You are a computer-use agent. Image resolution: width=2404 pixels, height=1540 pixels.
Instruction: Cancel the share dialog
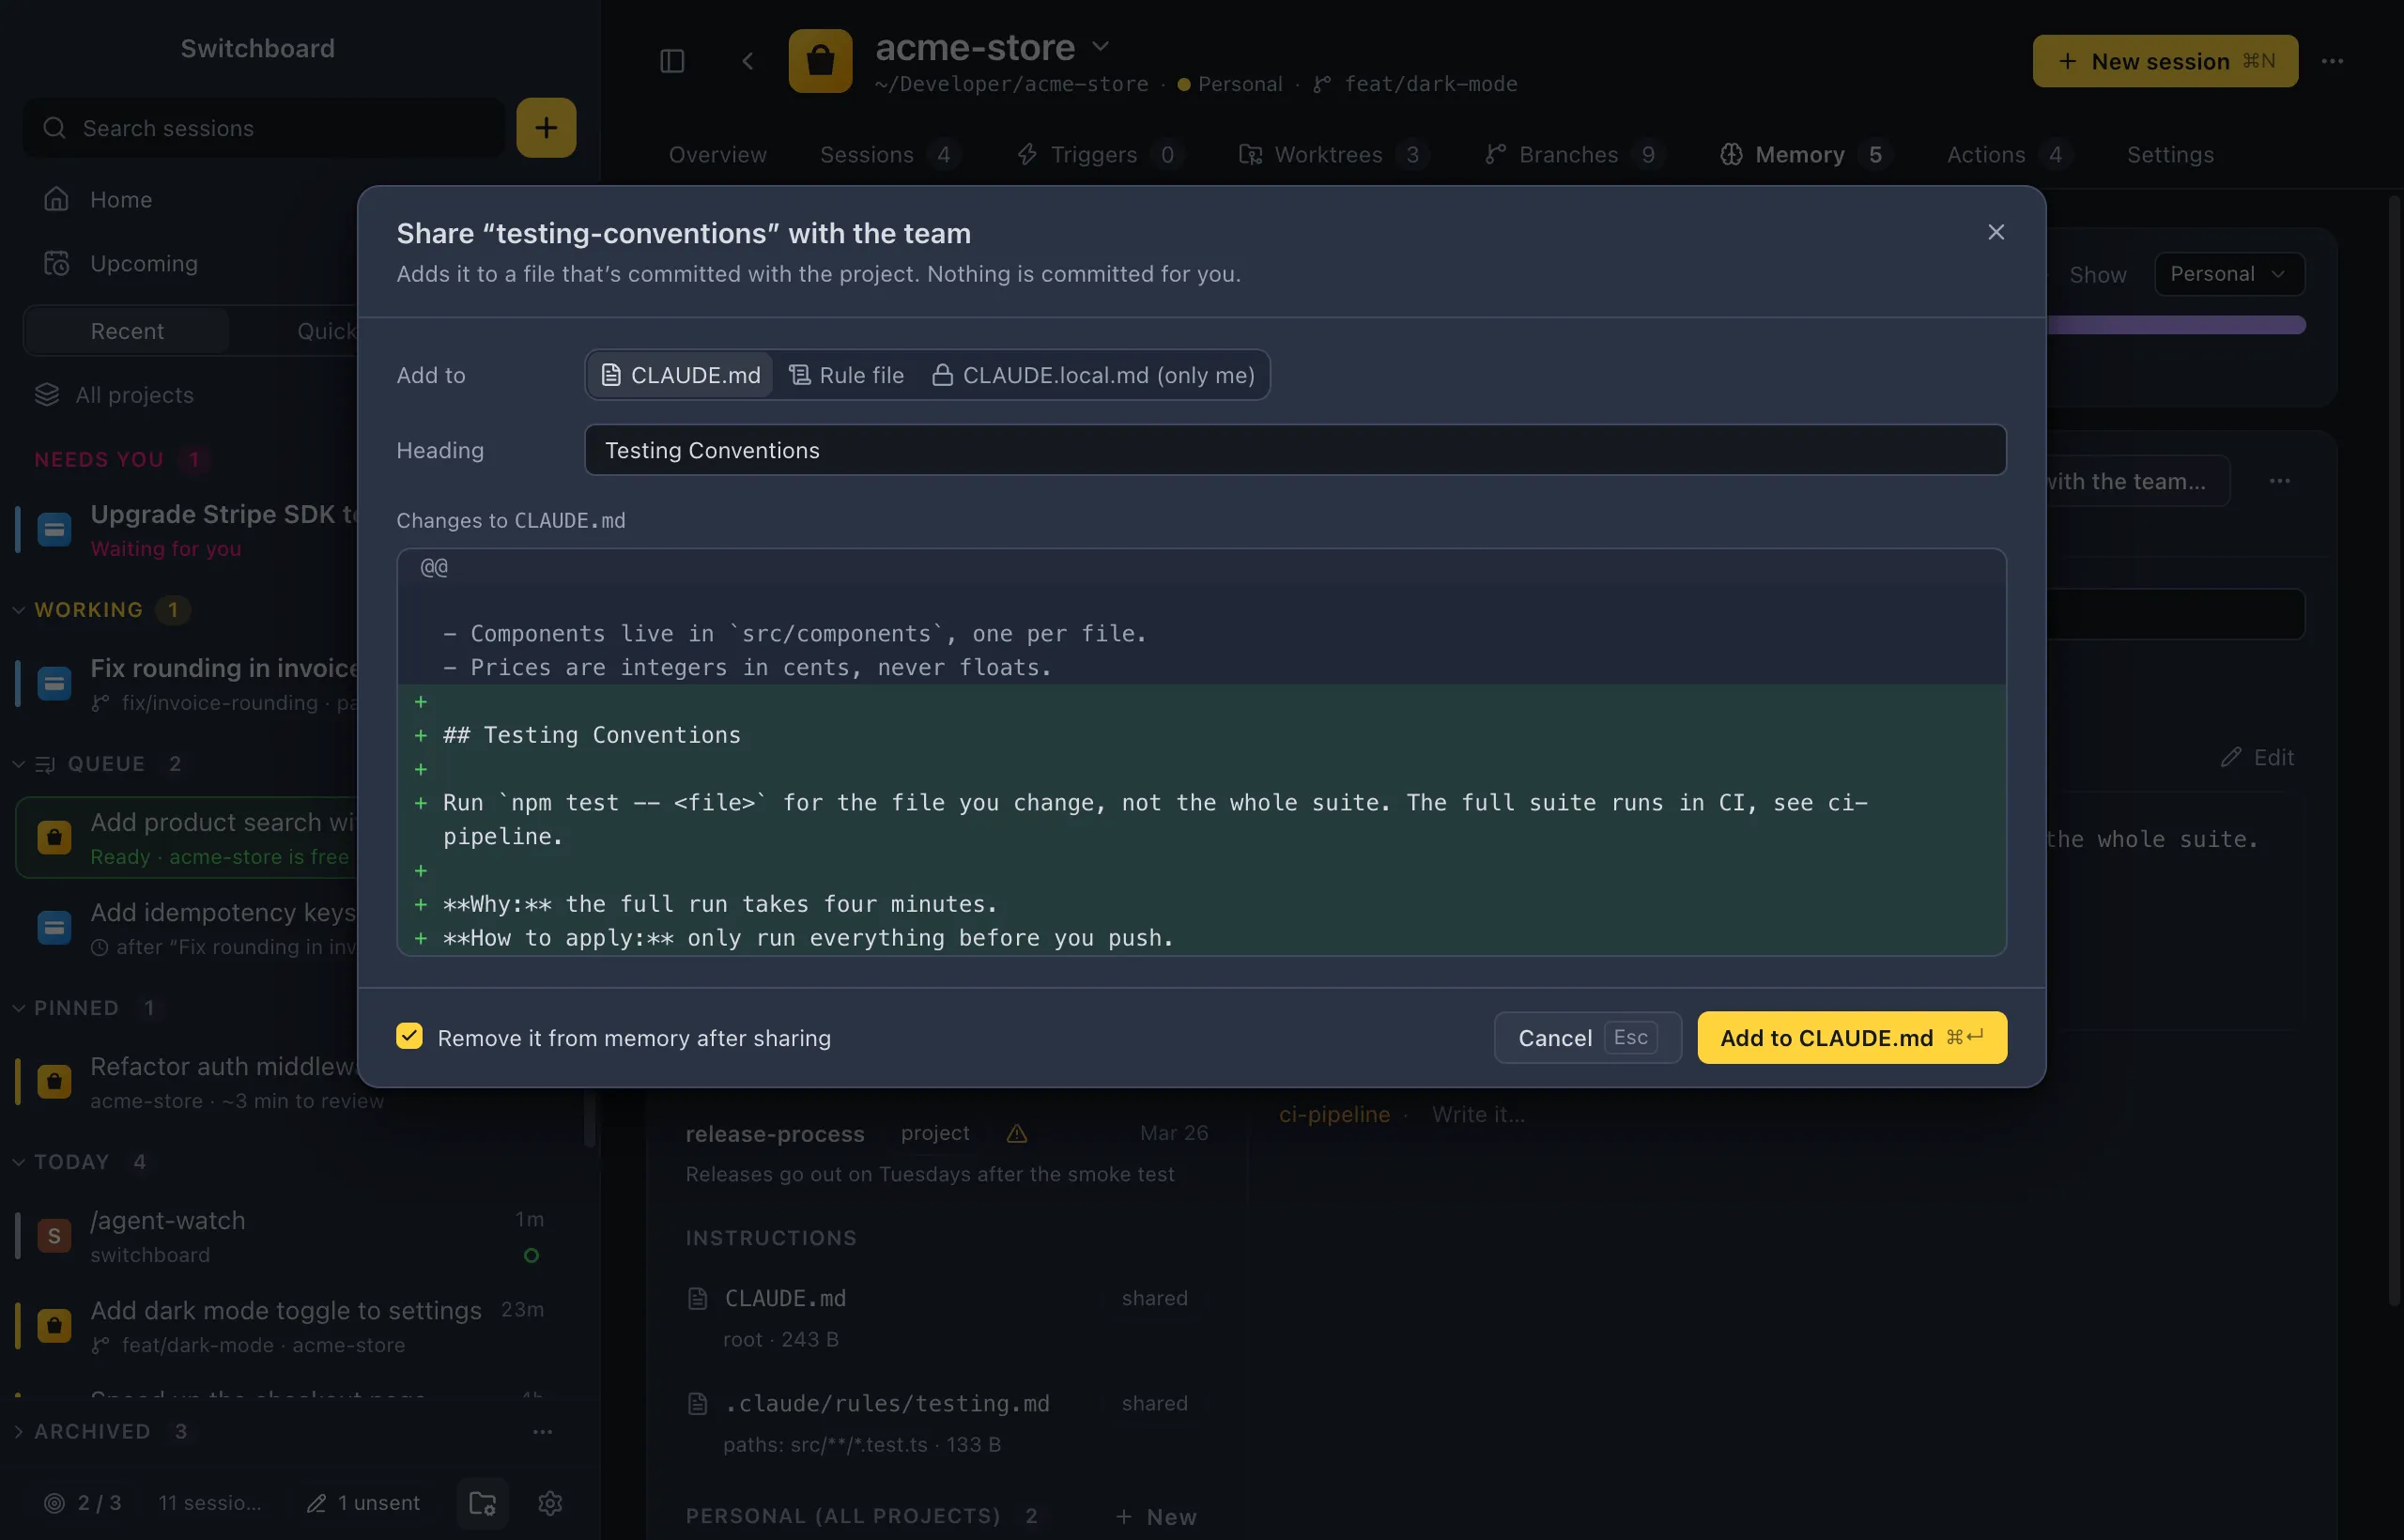point(1587,1037)
